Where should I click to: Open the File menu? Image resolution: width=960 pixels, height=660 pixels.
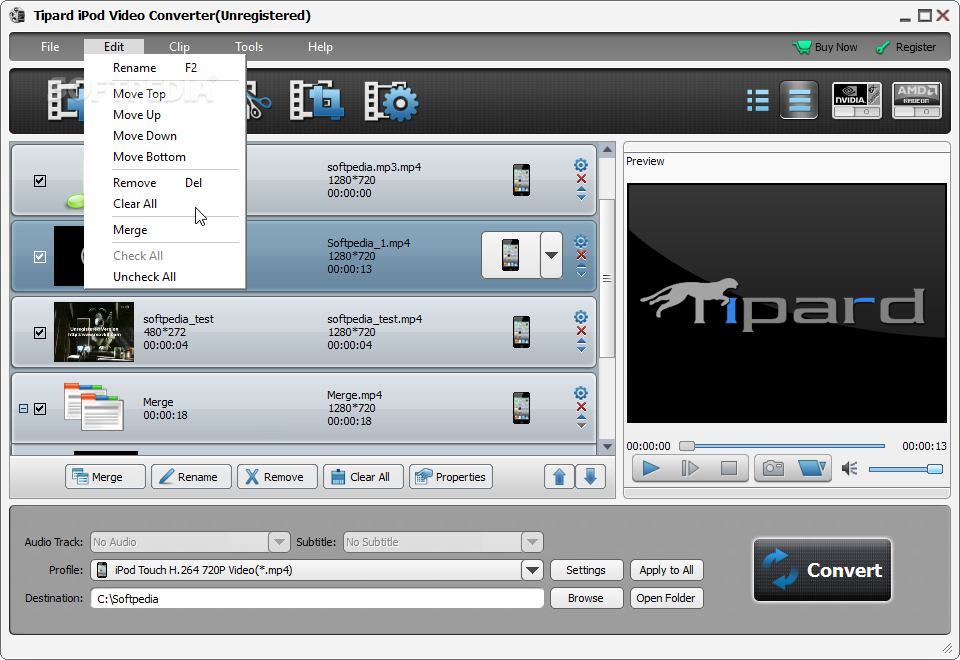click(x=50, y=47)
